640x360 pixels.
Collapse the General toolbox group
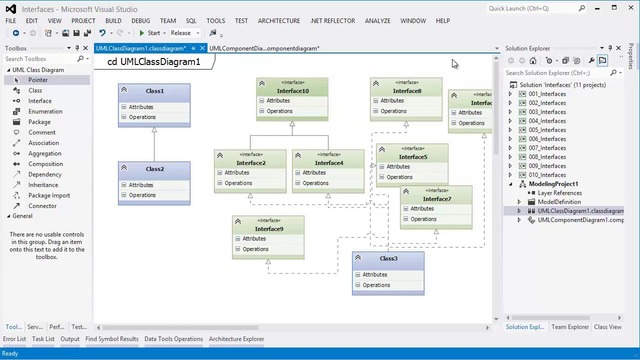point(8,216)
